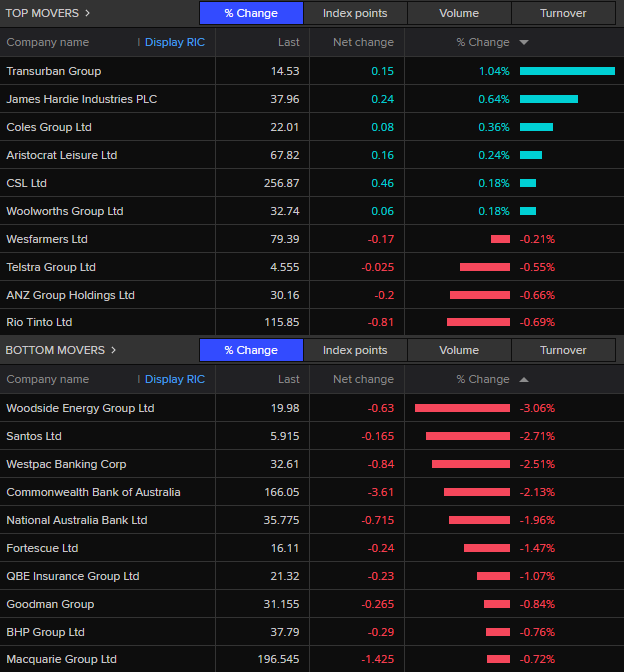Viewport: 624px width, 672px height.
Task: Open BHP Group Ltd
Action: tap(45, 632)
